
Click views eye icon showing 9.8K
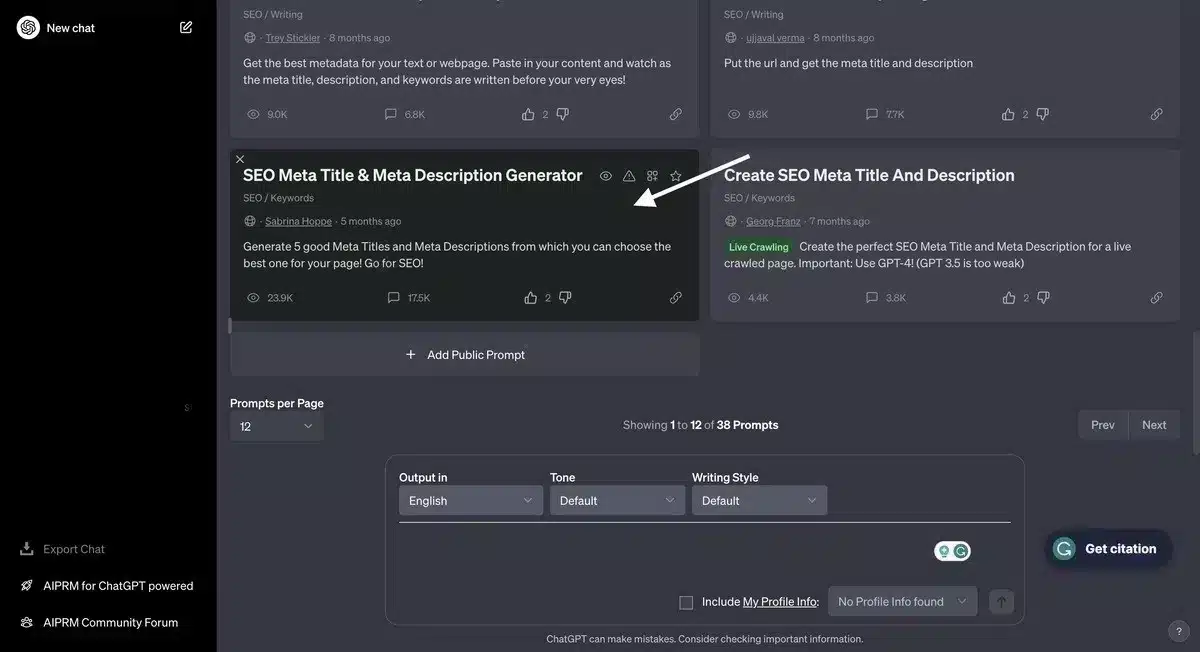(x=734, y=114)
